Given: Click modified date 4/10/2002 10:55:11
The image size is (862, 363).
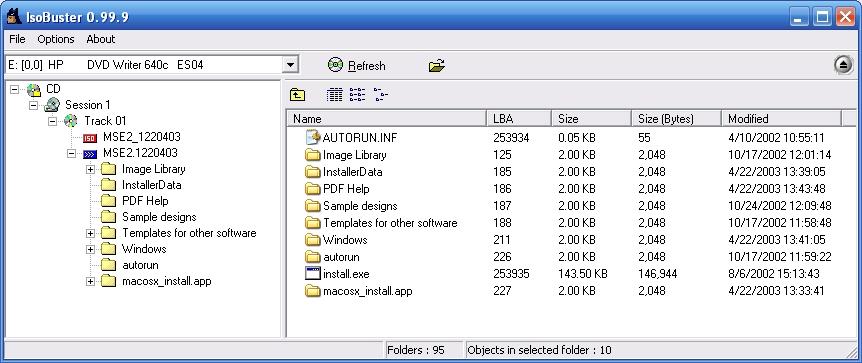Looking at the screenshot, I should pyautogui.click(x=776, y=138).
